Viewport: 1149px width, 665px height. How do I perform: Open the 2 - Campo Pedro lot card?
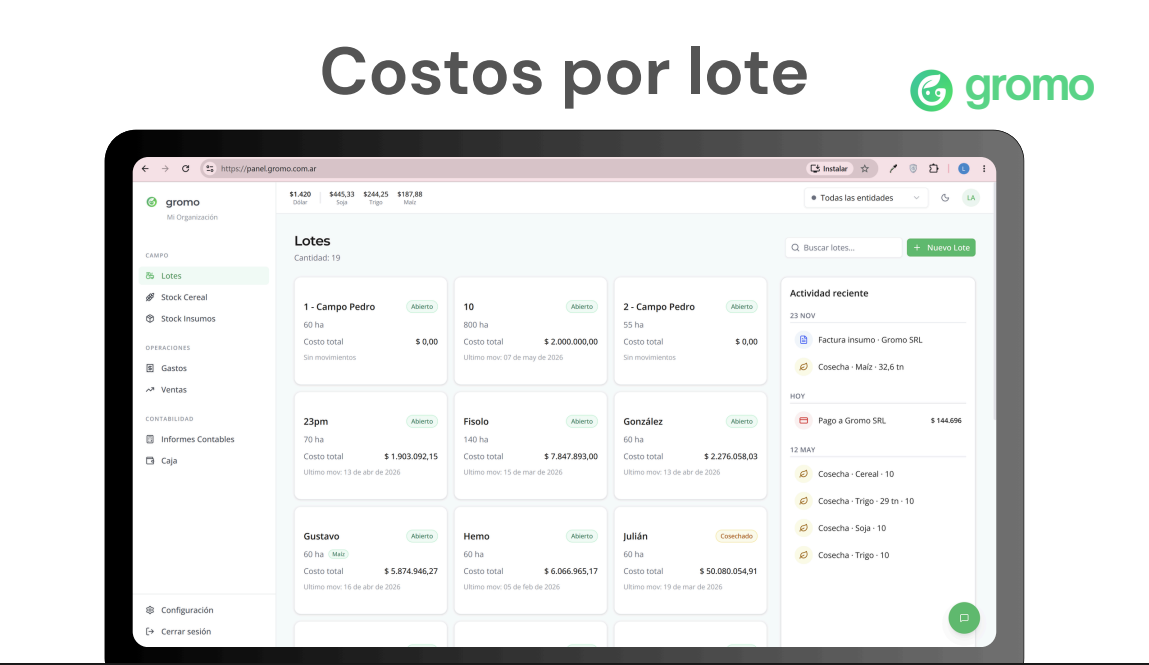pyautogui.click(x=690, y=330)
